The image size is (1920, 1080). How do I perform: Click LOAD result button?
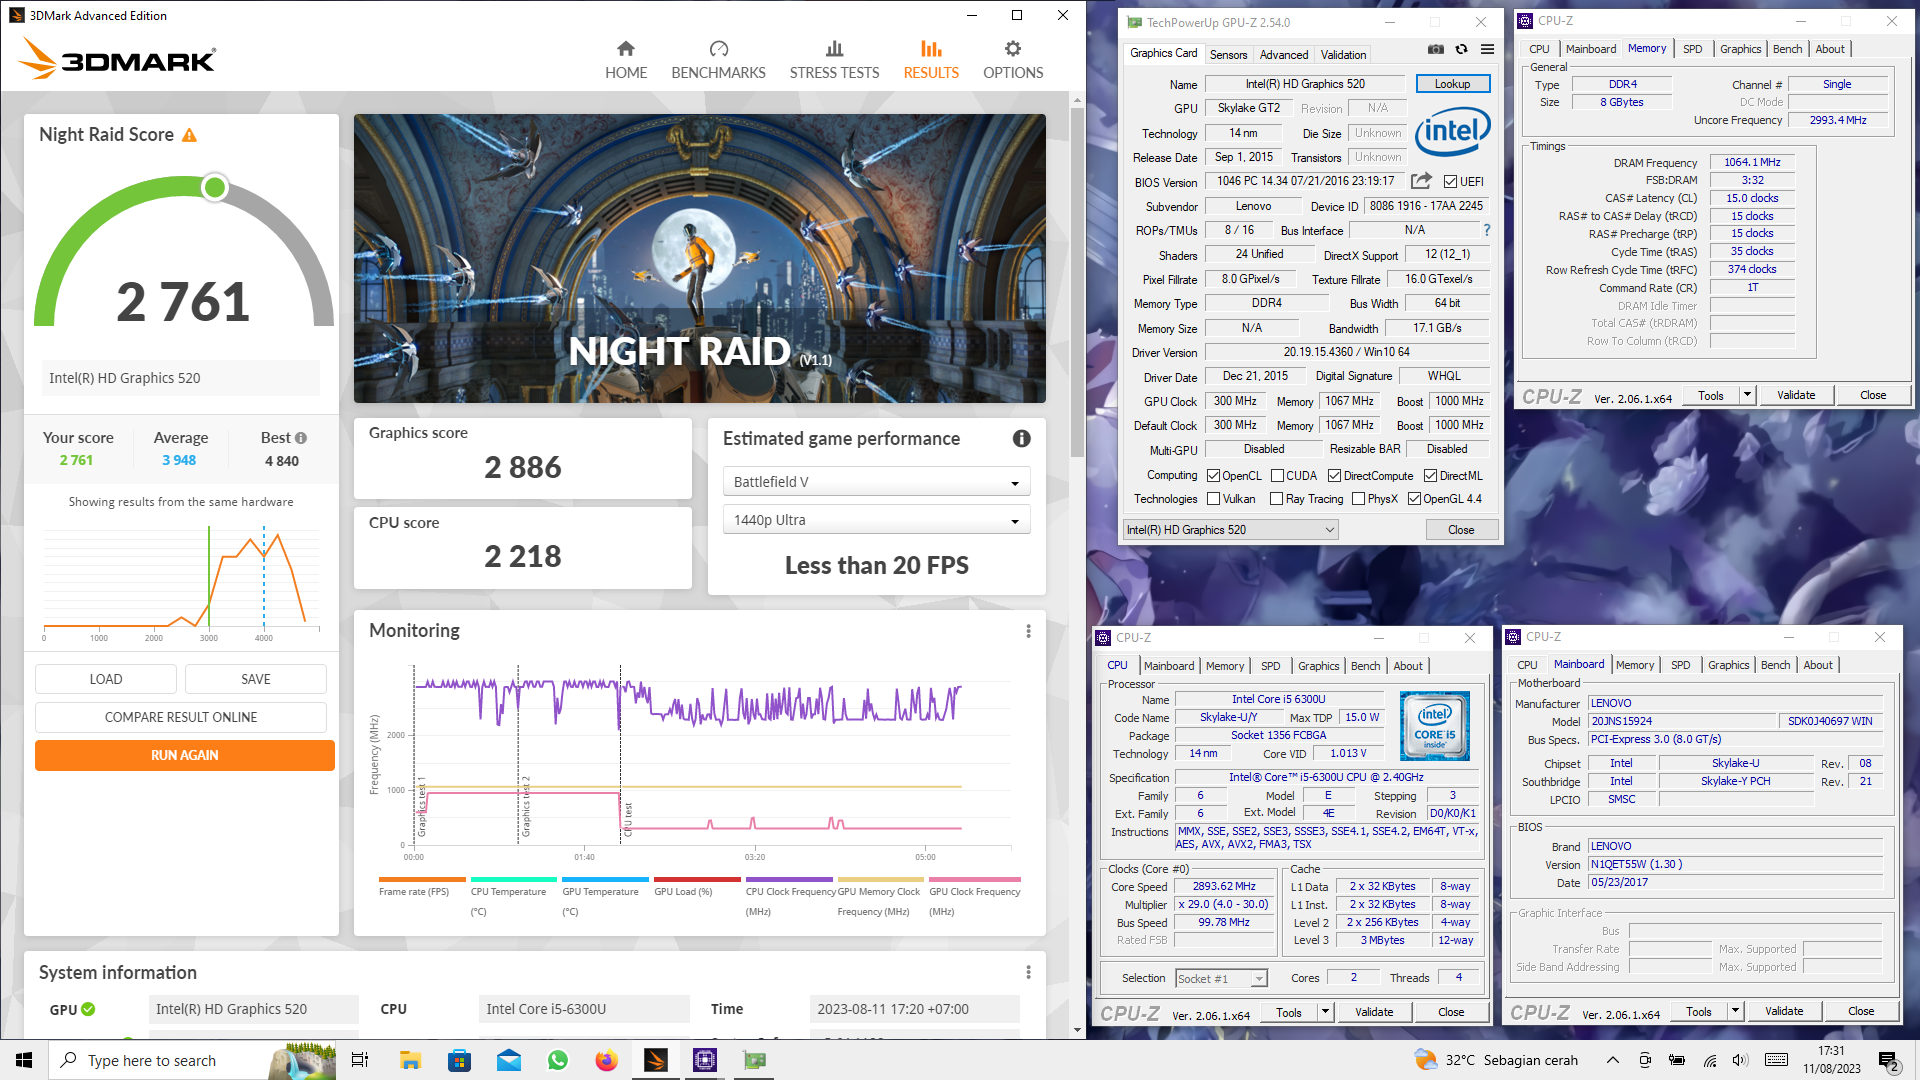106,679
